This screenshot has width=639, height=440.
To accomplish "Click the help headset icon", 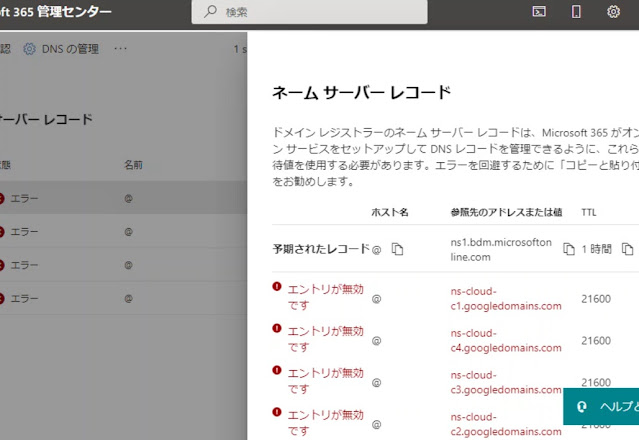I will point(582,406).
